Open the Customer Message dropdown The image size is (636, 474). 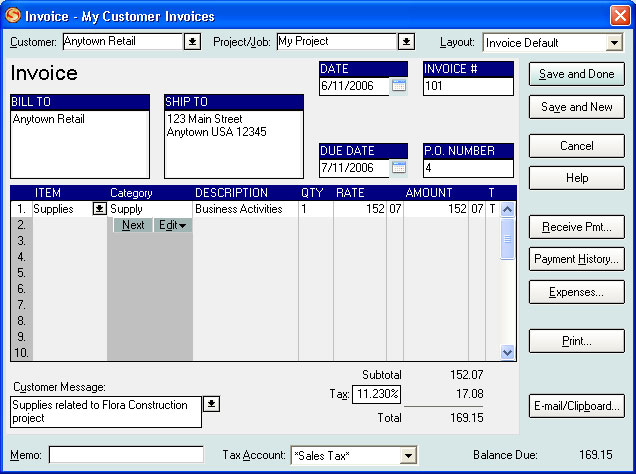211,404
